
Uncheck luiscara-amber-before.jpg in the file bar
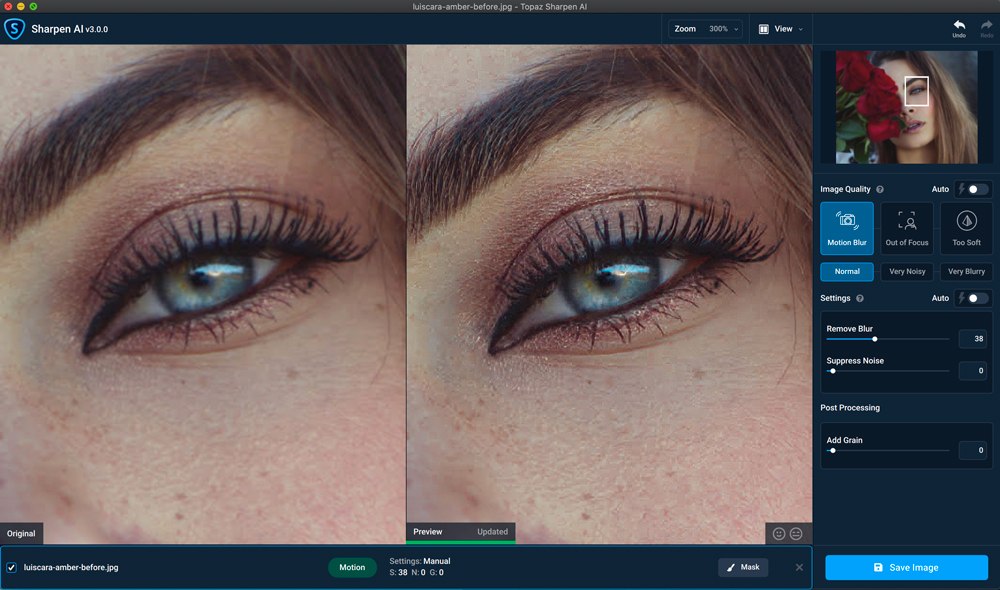click(12, 567)
